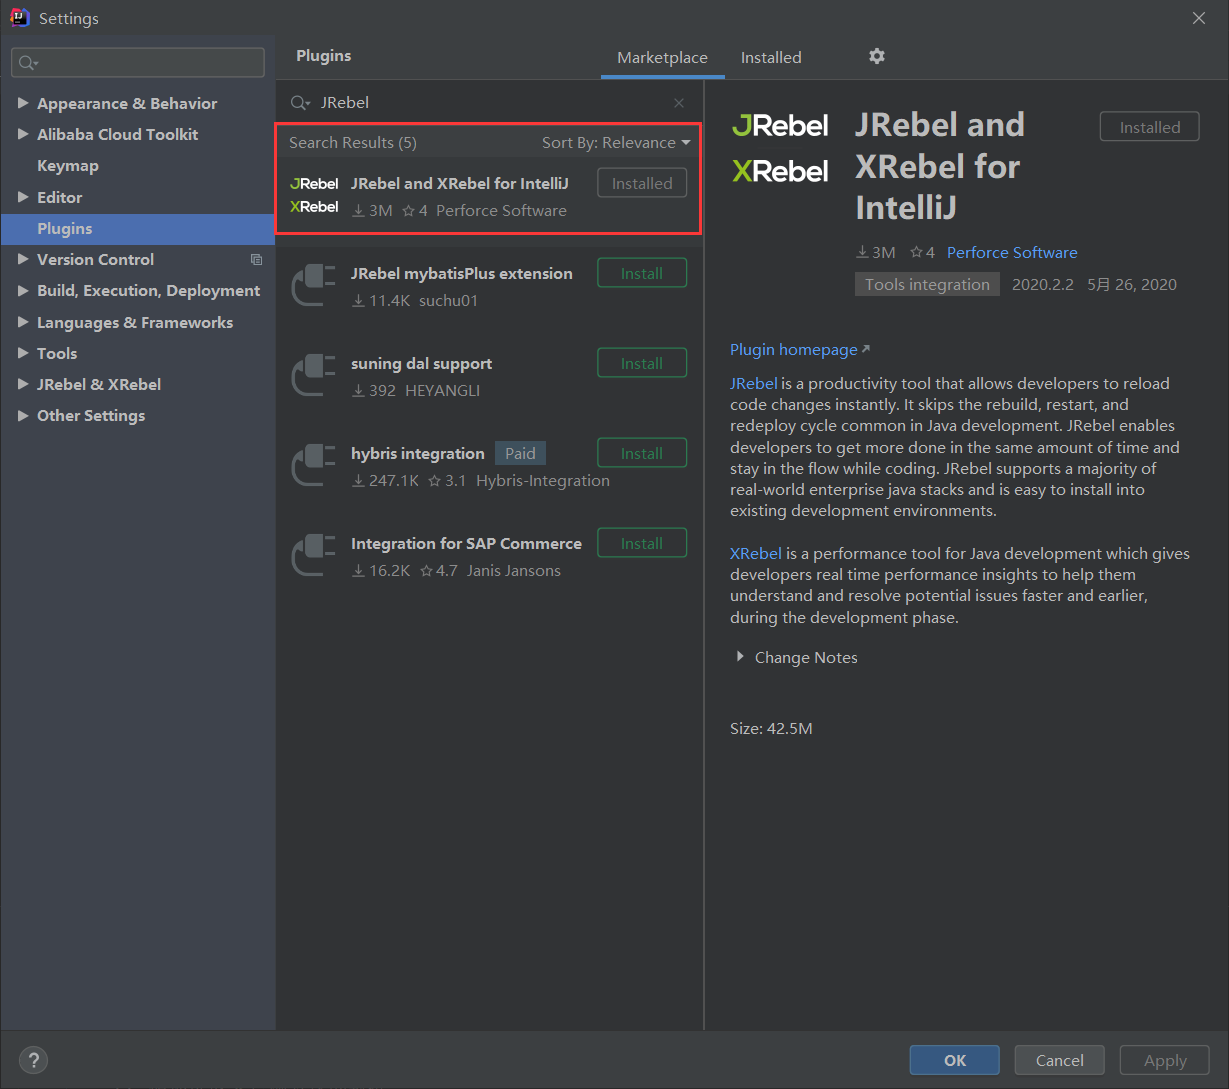This screenshot has height=1089, width=1229.
Task: Confirm settings with OK button
Action: (955, 1060)
